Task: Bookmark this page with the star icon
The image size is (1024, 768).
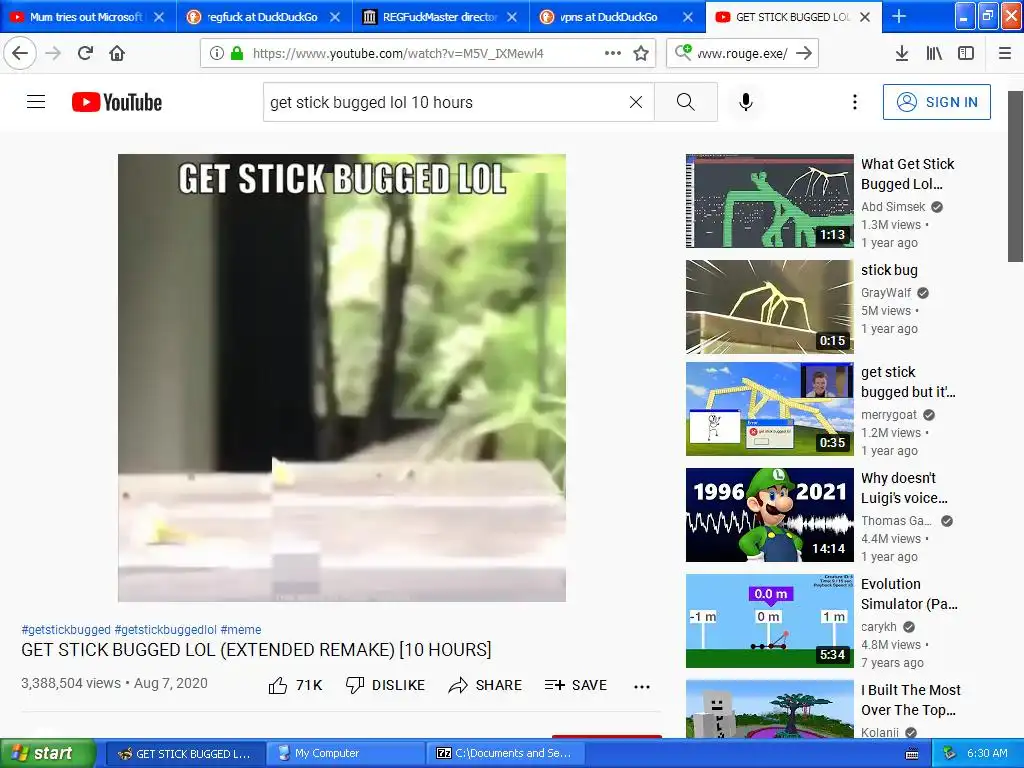Action: point(641,53)
